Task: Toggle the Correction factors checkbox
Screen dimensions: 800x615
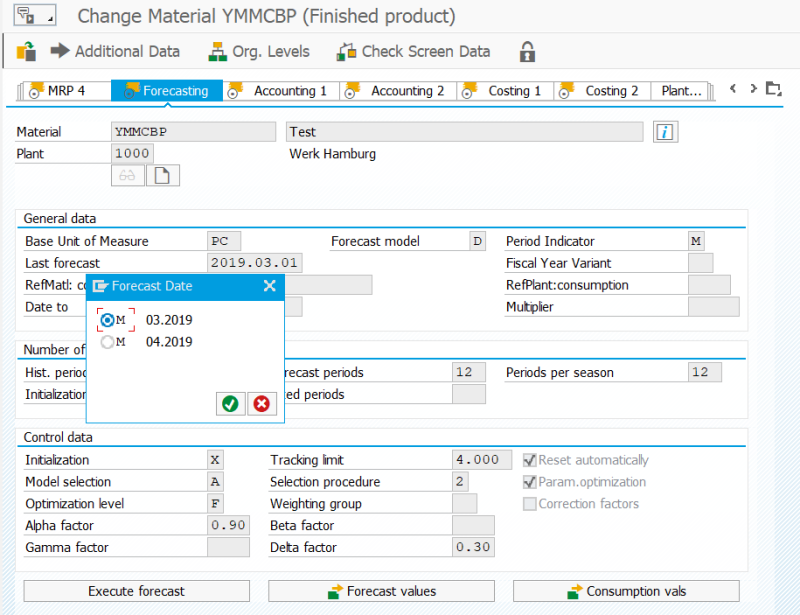Action: click(x=530, y=504)
